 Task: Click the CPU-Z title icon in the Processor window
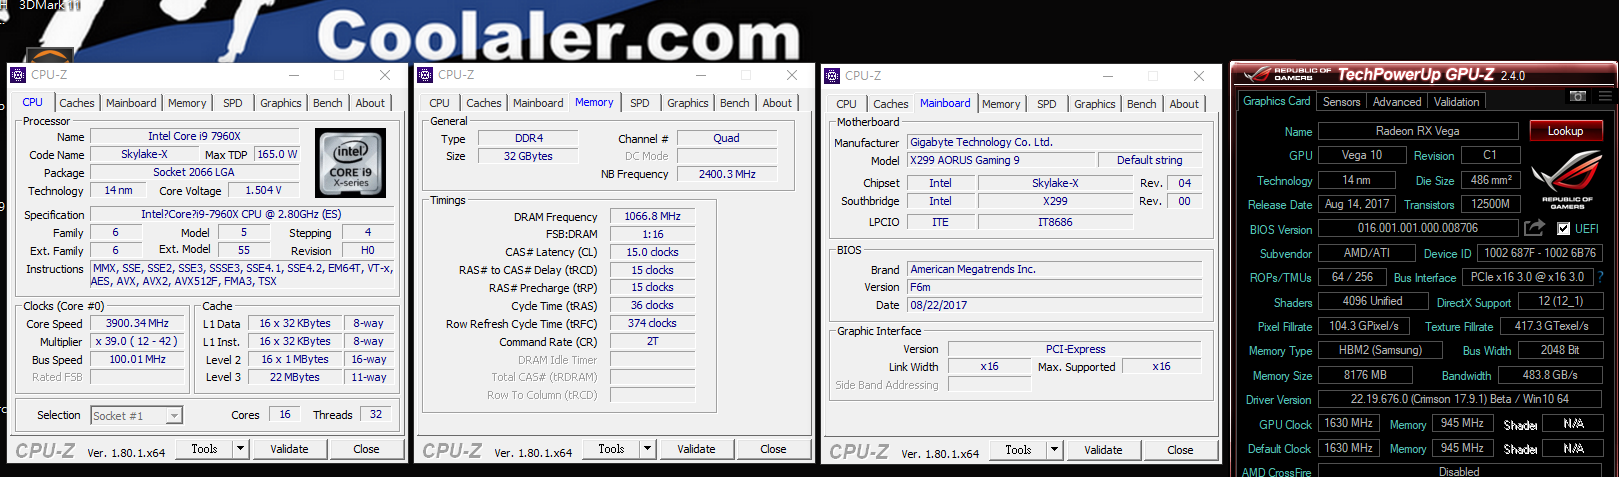(18, 75)
